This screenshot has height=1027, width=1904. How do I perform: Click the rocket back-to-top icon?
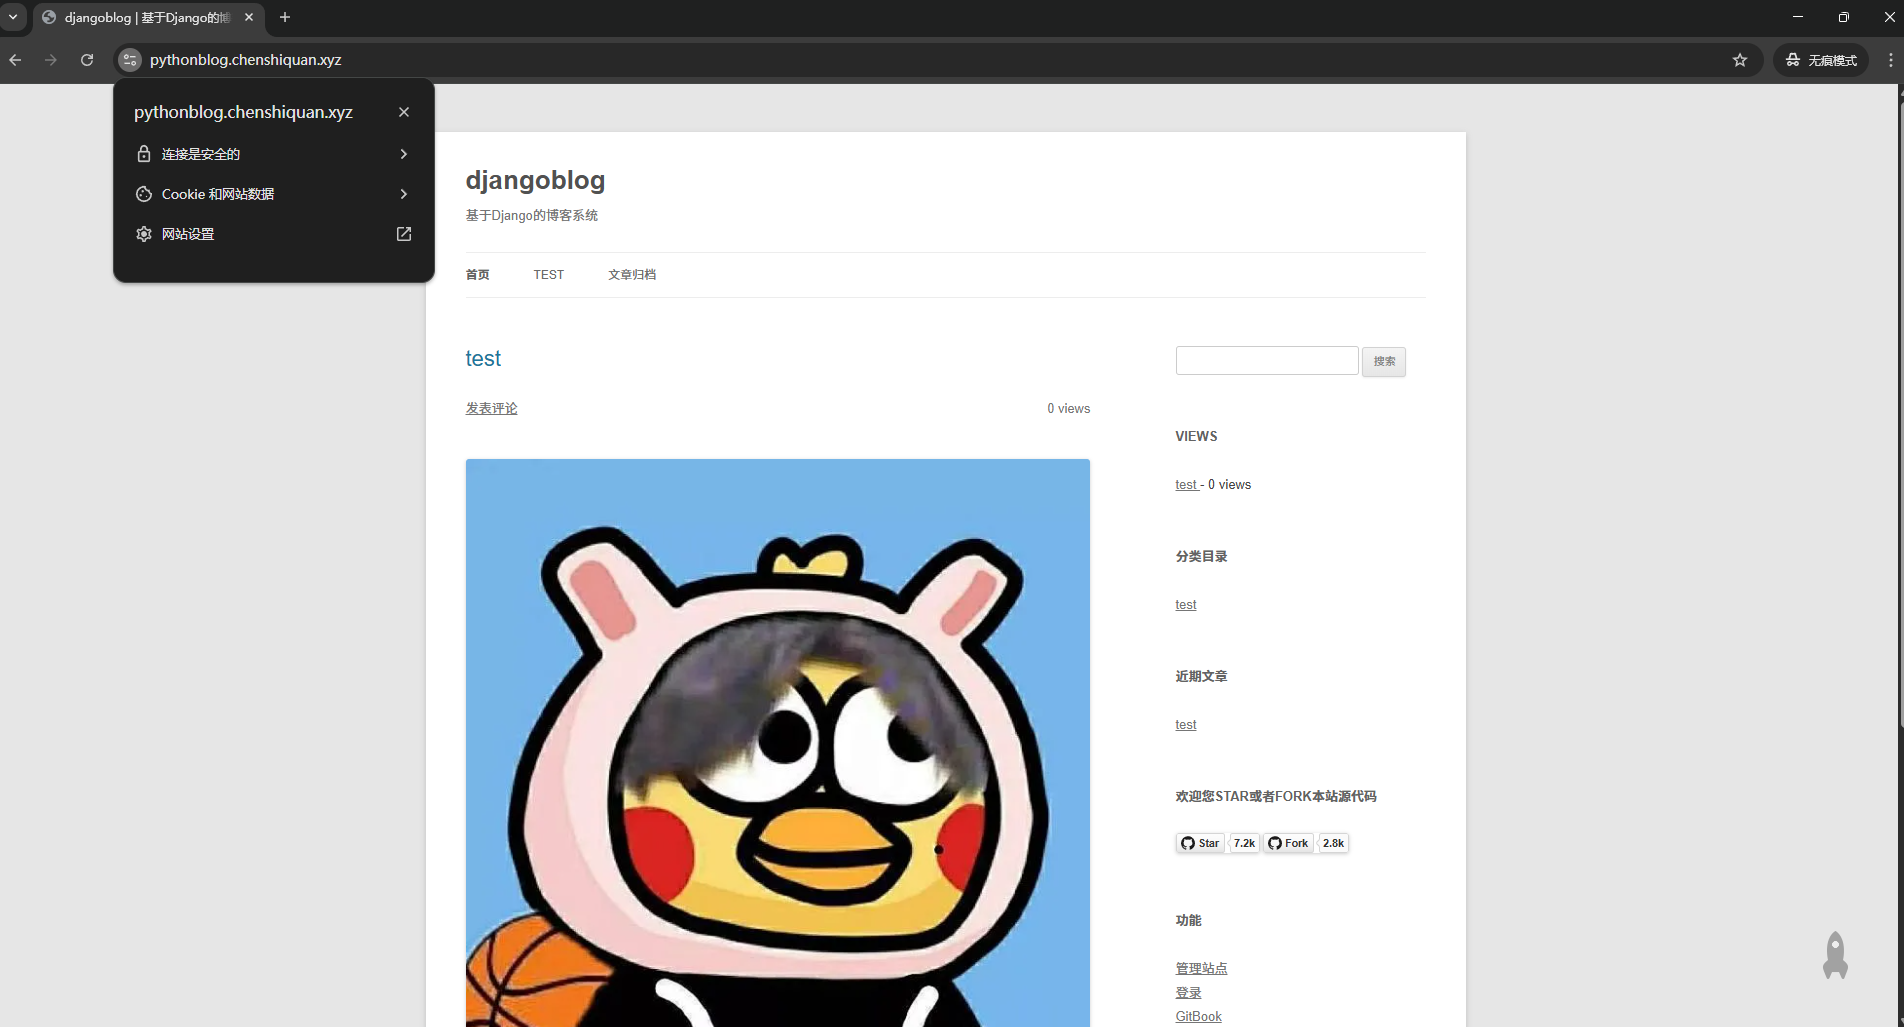[1835, 956]
